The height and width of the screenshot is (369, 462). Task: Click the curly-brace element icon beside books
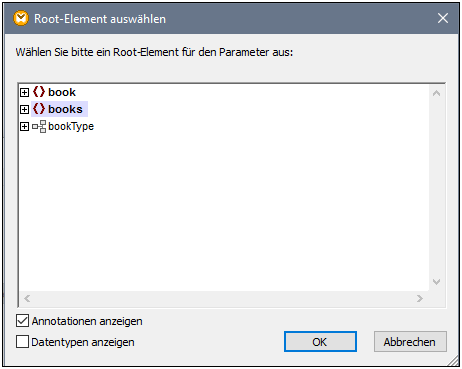click(39, 109)
